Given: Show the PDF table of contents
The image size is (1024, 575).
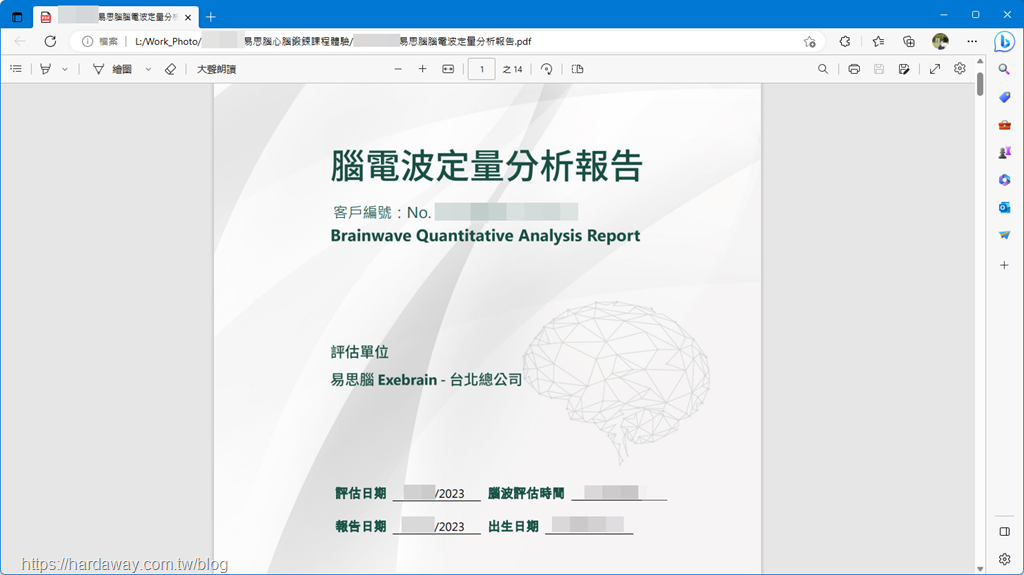Looking at the screenshot, I should [x=16, y=69].
